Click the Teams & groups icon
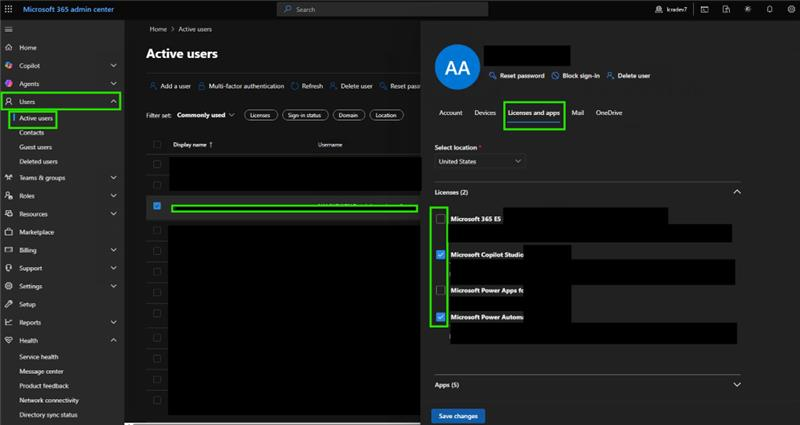Image resolution: width=800 pixels, height=425 pixels. (9, 178)
